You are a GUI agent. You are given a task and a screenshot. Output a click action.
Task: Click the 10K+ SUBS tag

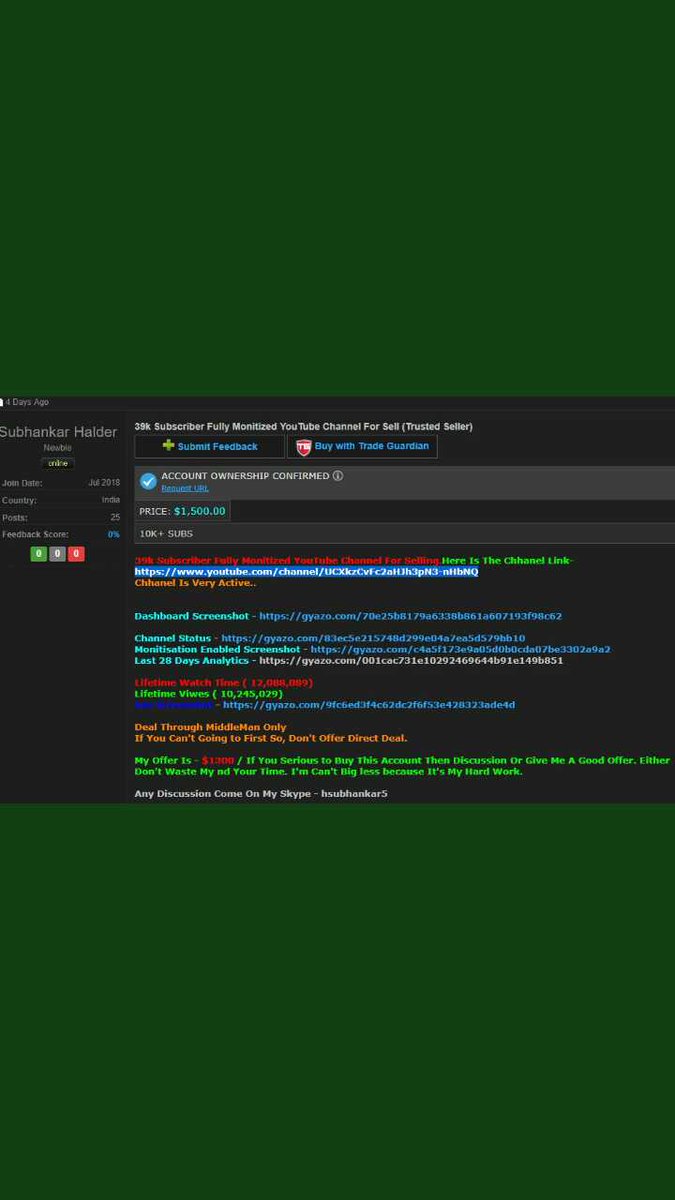pyautogui.click(x=166, y=534)
